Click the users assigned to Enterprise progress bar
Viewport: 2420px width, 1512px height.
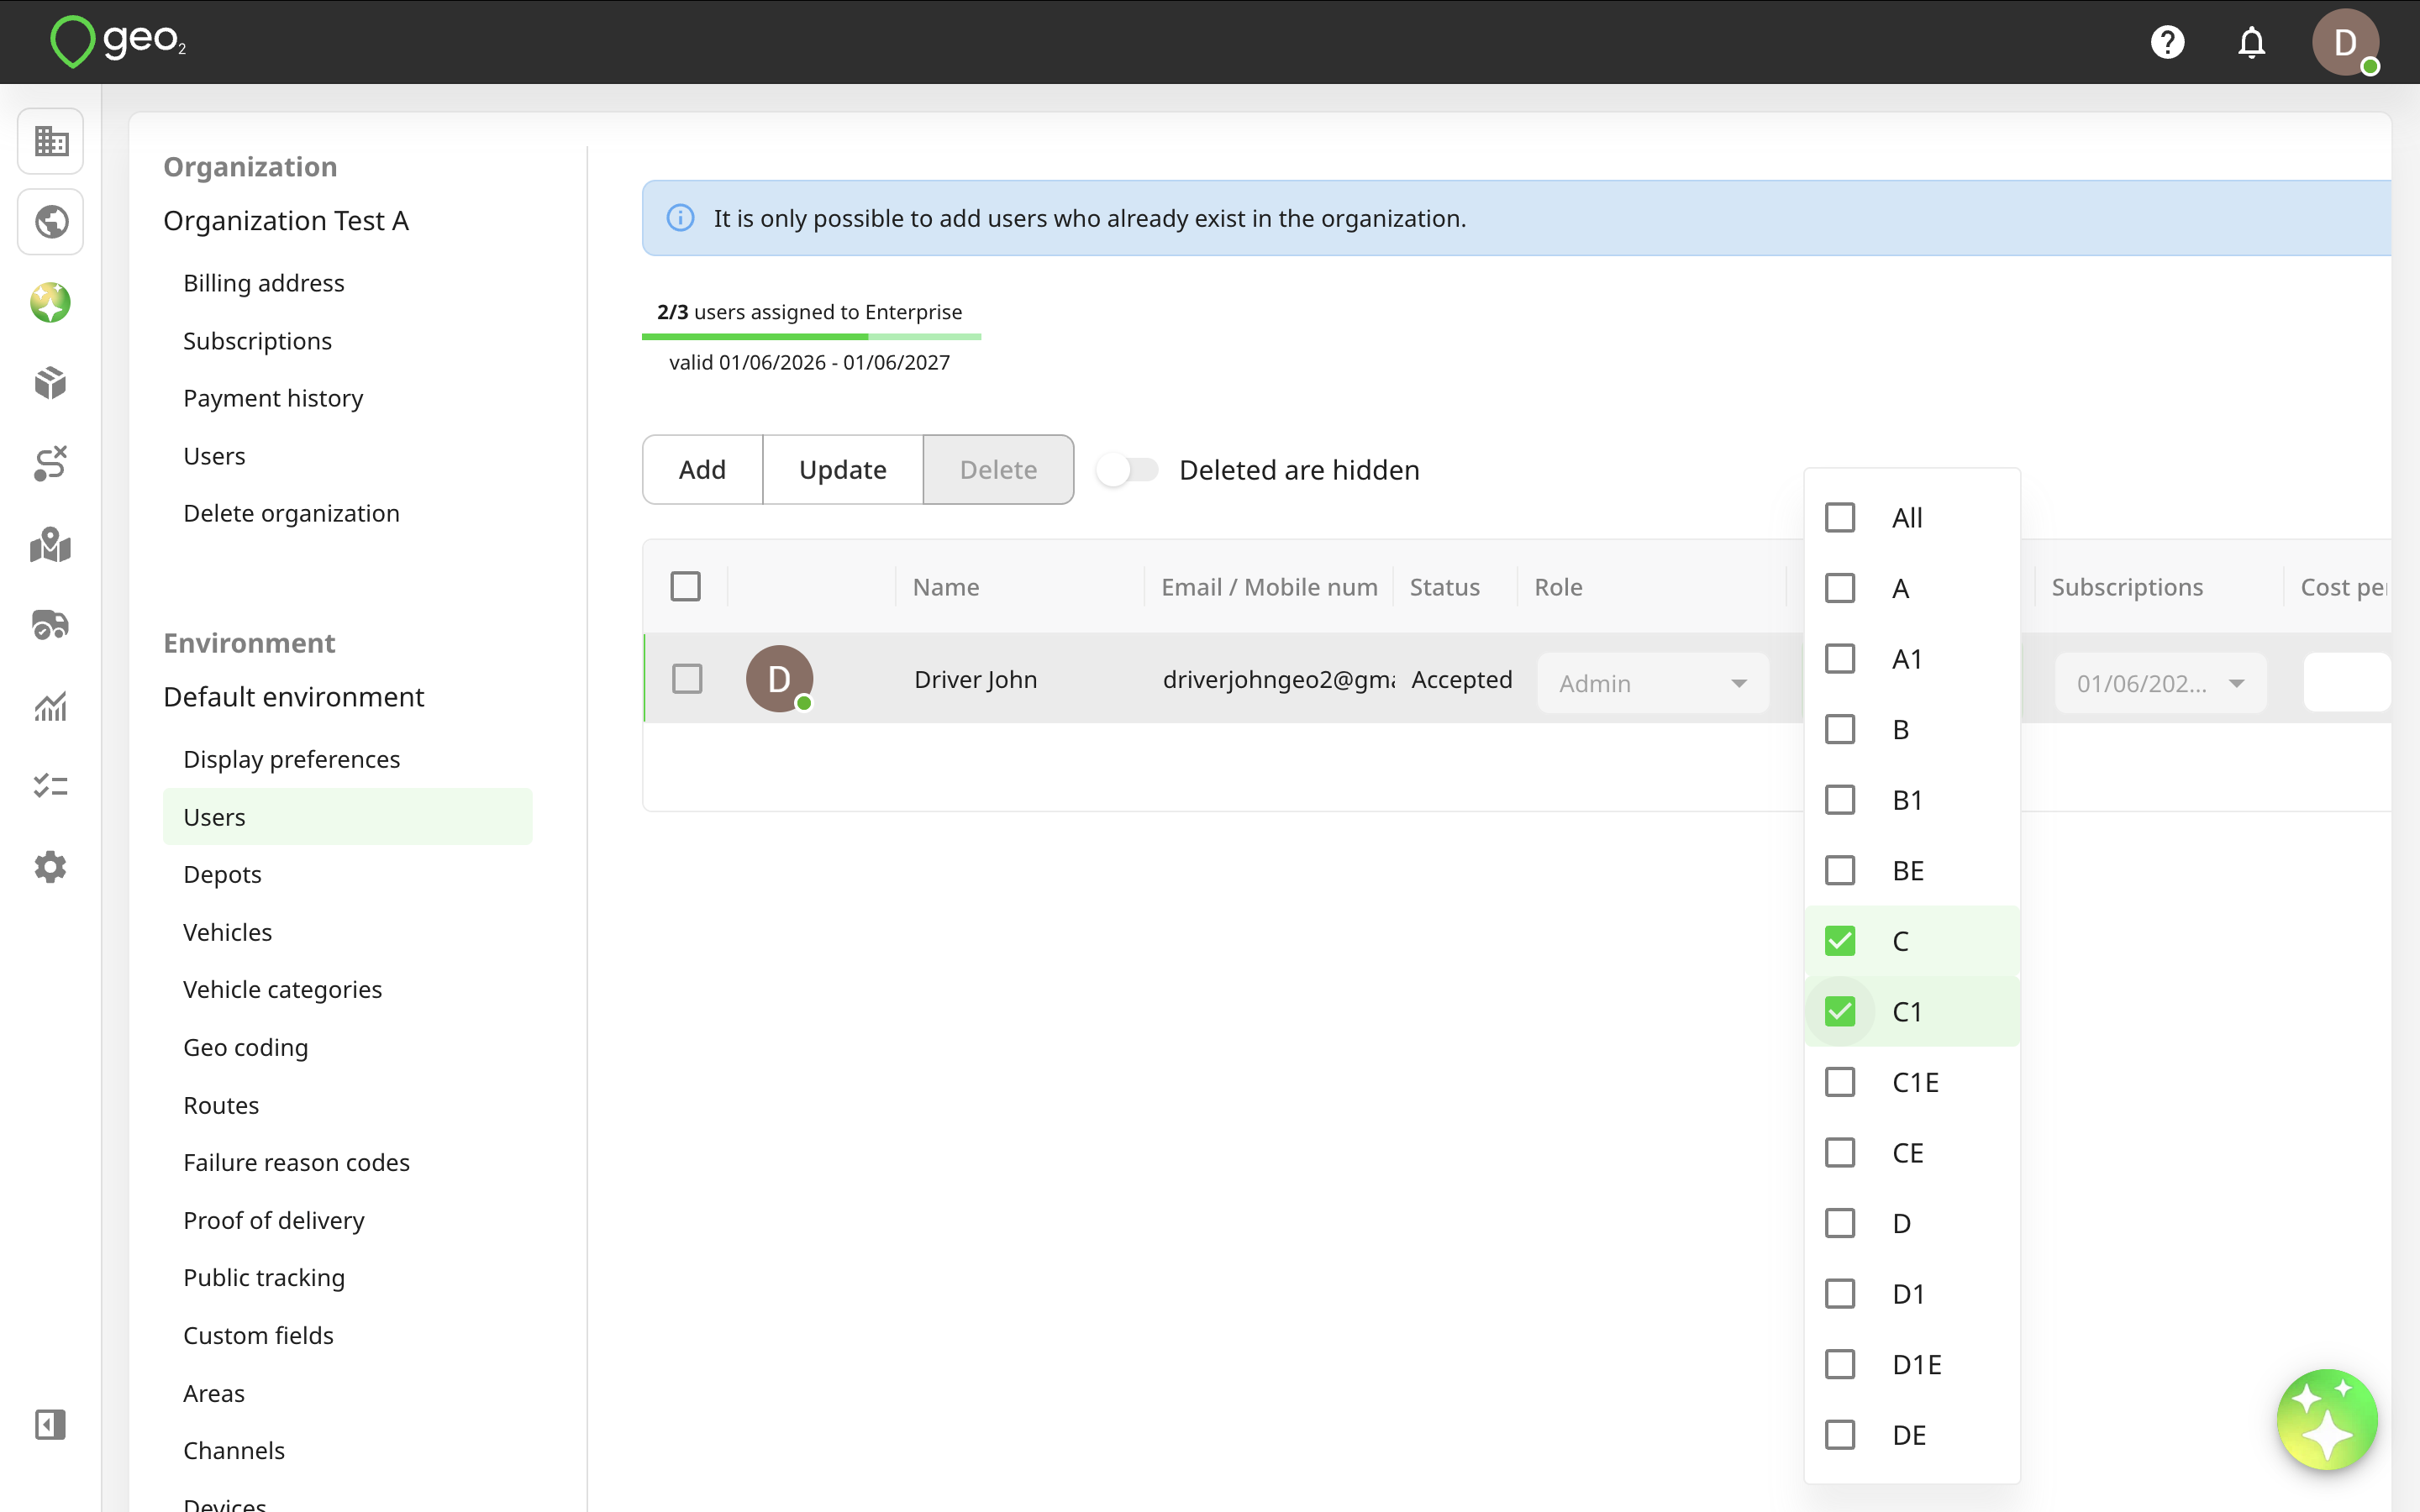pos(811,337)
